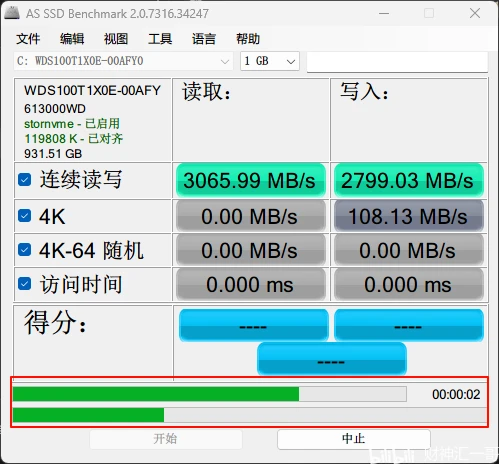This screenshot has height=464, width=499.
Task: Click the 开始 start button
Action: click(x=166, y=439)
